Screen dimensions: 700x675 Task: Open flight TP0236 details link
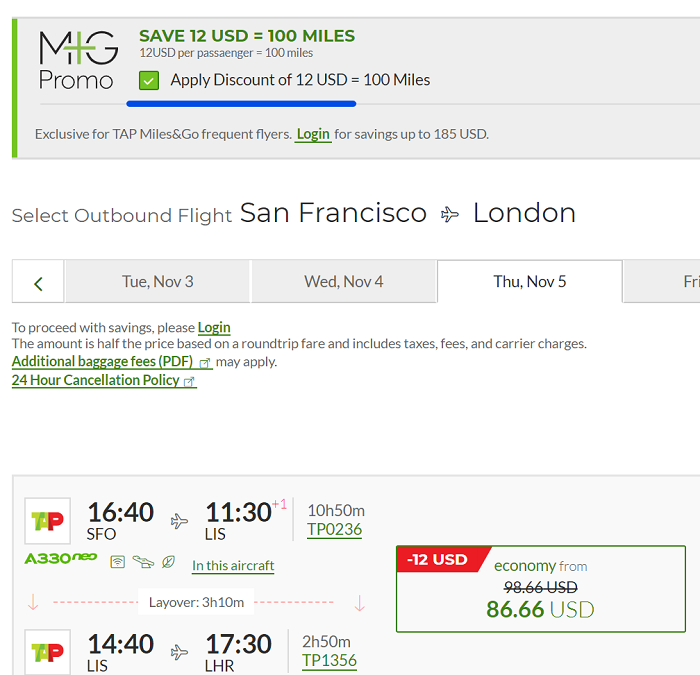[x=334, y=529]
